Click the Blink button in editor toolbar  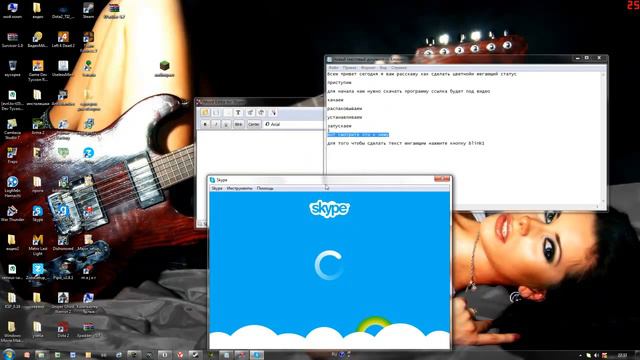click(238, 124)
